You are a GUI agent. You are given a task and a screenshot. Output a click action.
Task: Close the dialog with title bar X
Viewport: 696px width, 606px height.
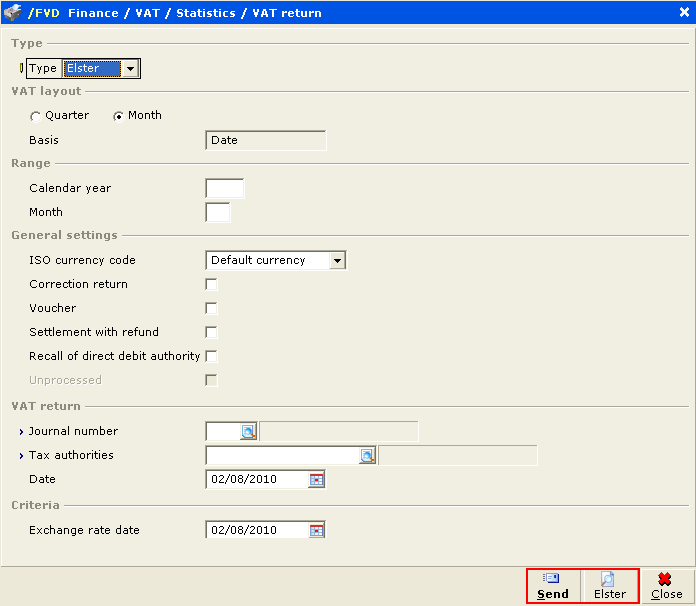click(x=682, y=13)
